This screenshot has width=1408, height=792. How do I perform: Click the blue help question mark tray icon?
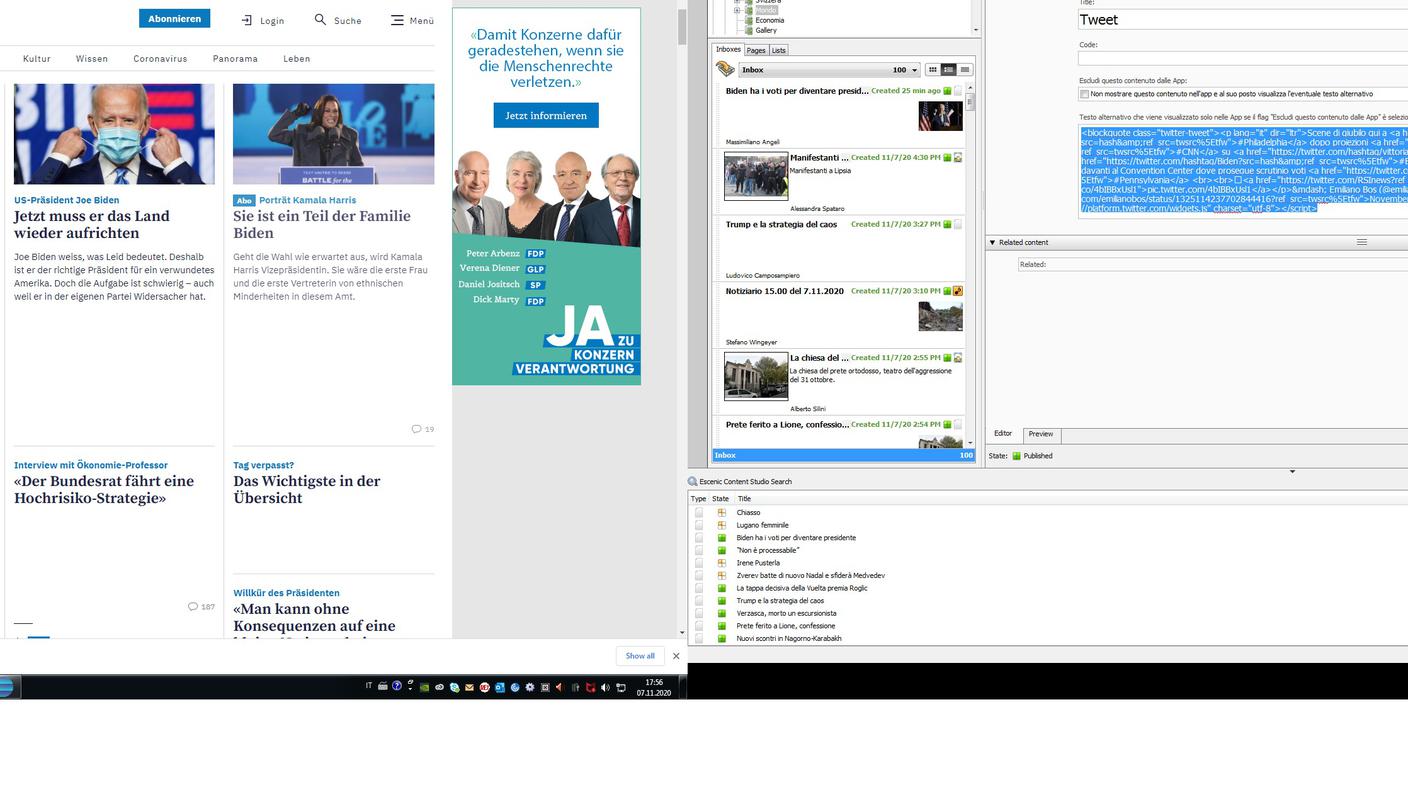397,686
